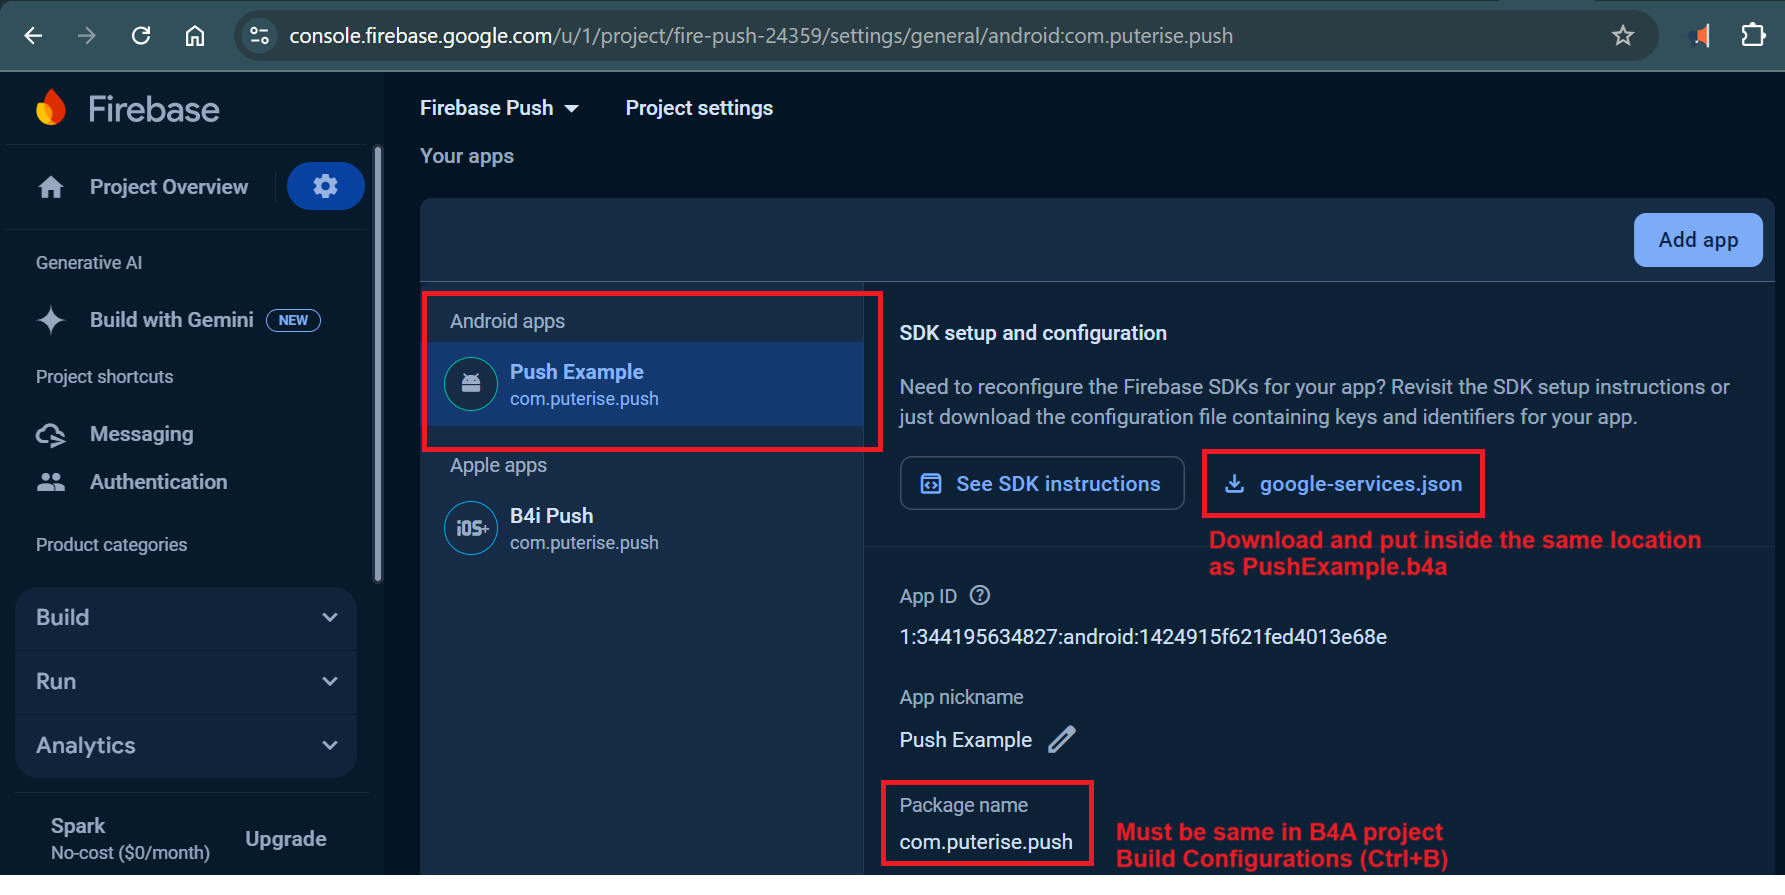Screen dimensions: 1785x895
Task: Click the Add app button
Action: 1698,240
